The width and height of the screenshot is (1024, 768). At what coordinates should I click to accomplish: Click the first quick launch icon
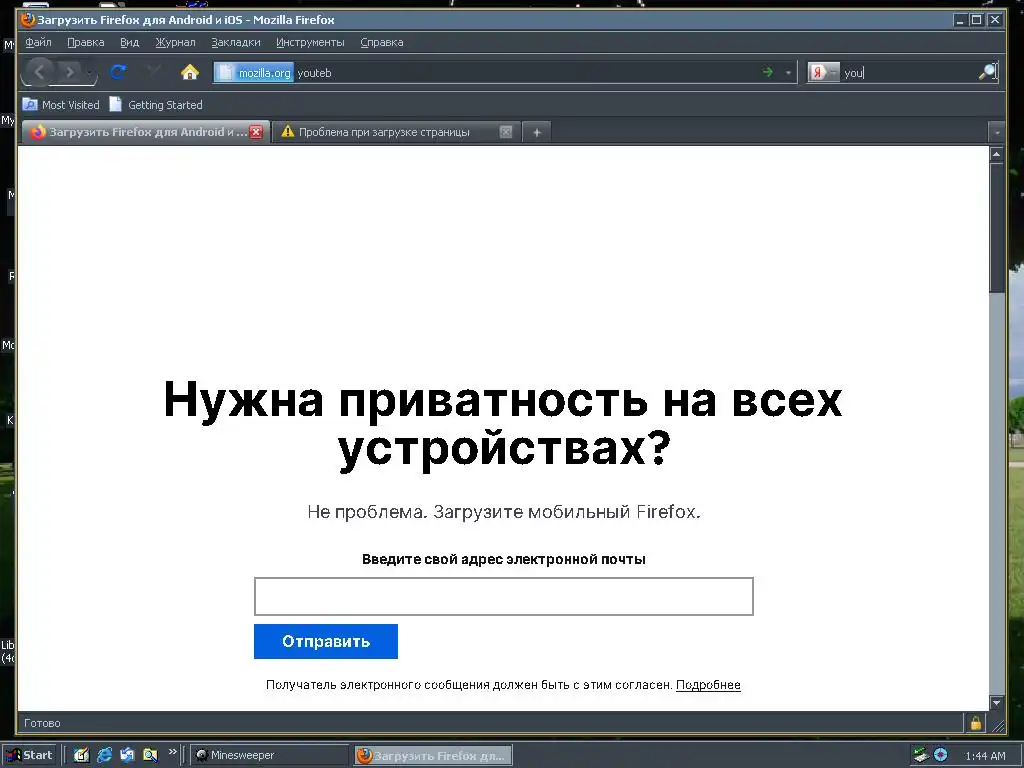point(81,755)
